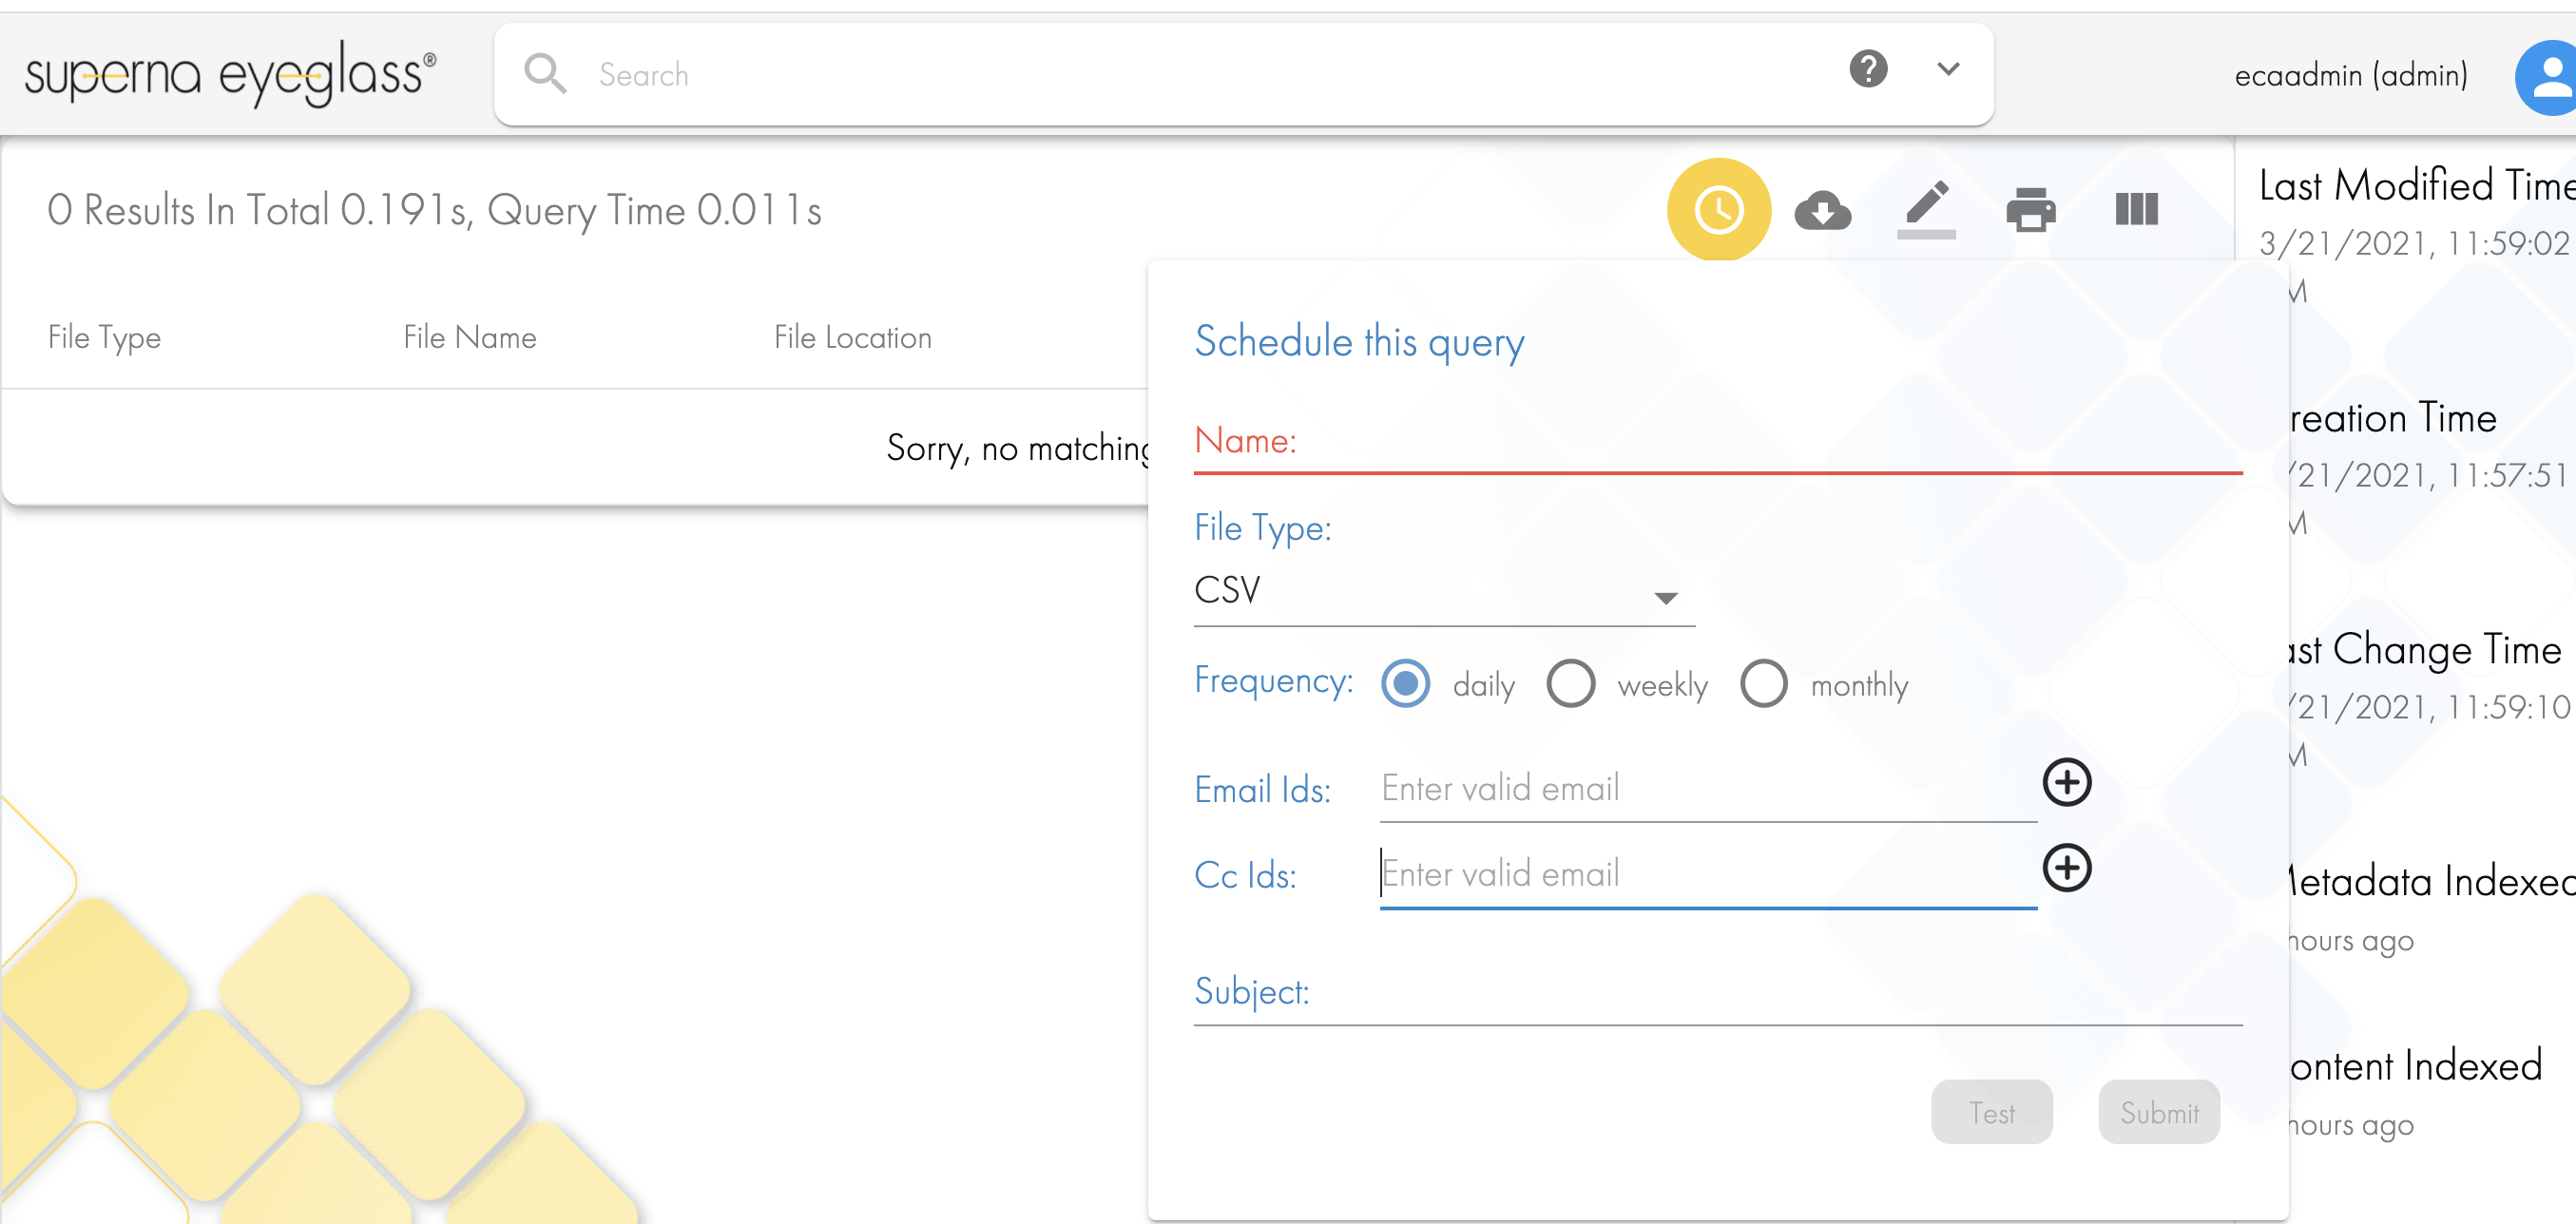Image resolution: width=2576 pixels, height=1224 pixels.
Task: Toggle the schedule query clock icon
Action: [1718, 210]
